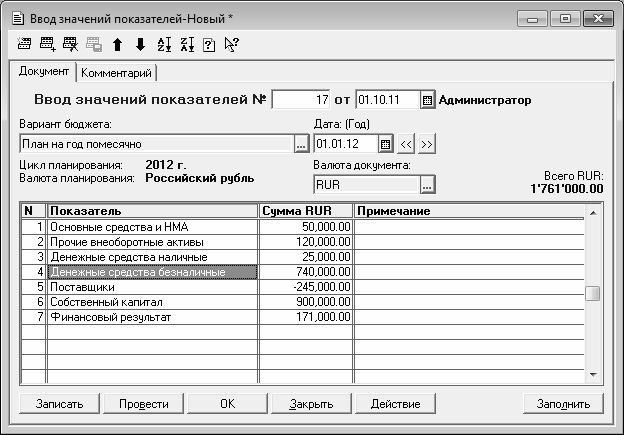
Task: Go to previous period with << button
Action: [x=407, y=144]
